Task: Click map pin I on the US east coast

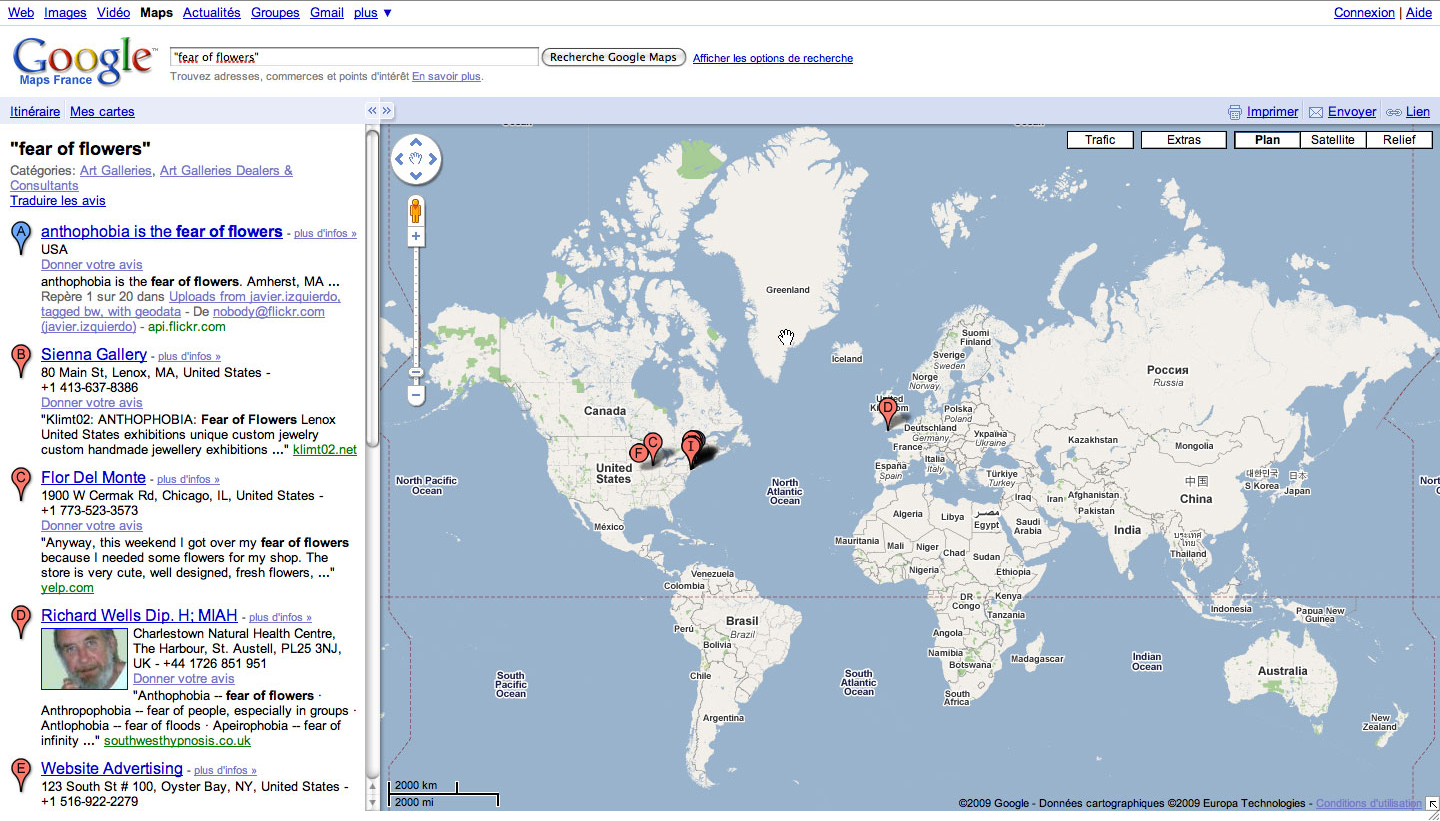Action: 690,450
